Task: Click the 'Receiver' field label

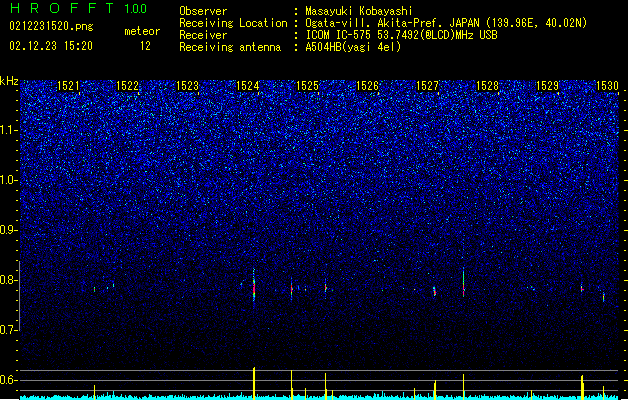Action: [x=203, y=35]
